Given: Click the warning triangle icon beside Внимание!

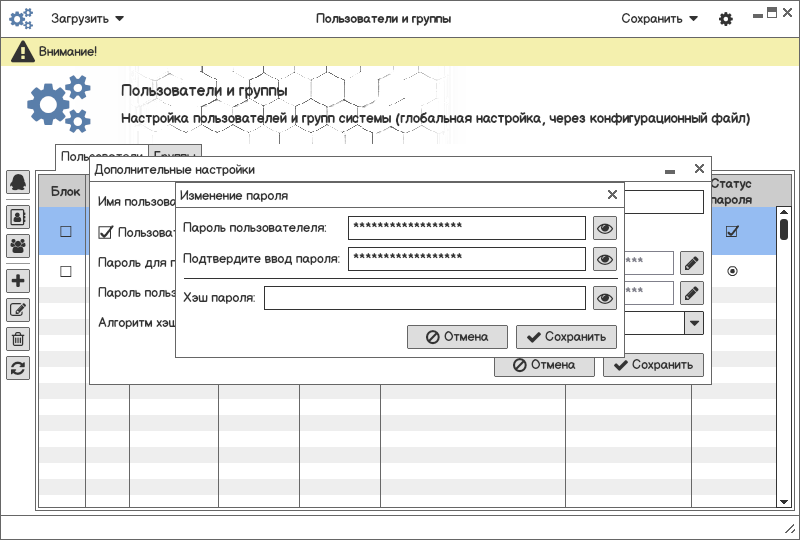Looking at the screenshot, I should 22,52.
